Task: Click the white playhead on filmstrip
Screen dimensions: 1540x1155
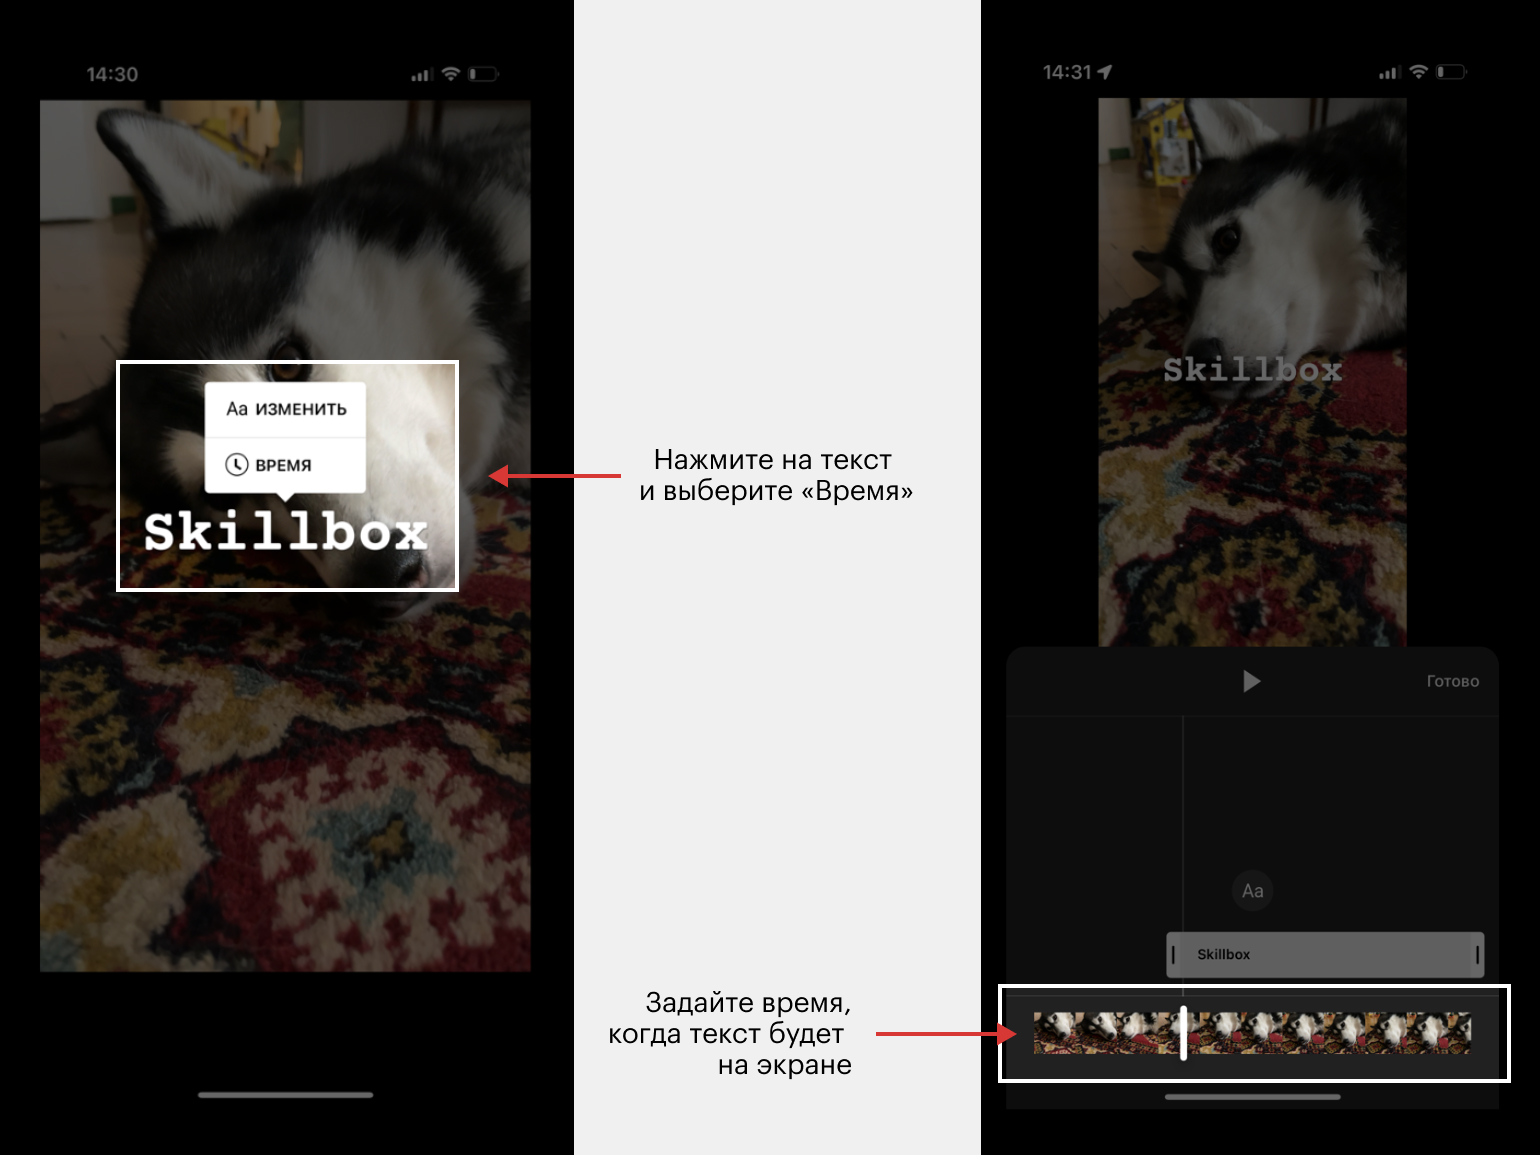Action: (1183, 1032)
